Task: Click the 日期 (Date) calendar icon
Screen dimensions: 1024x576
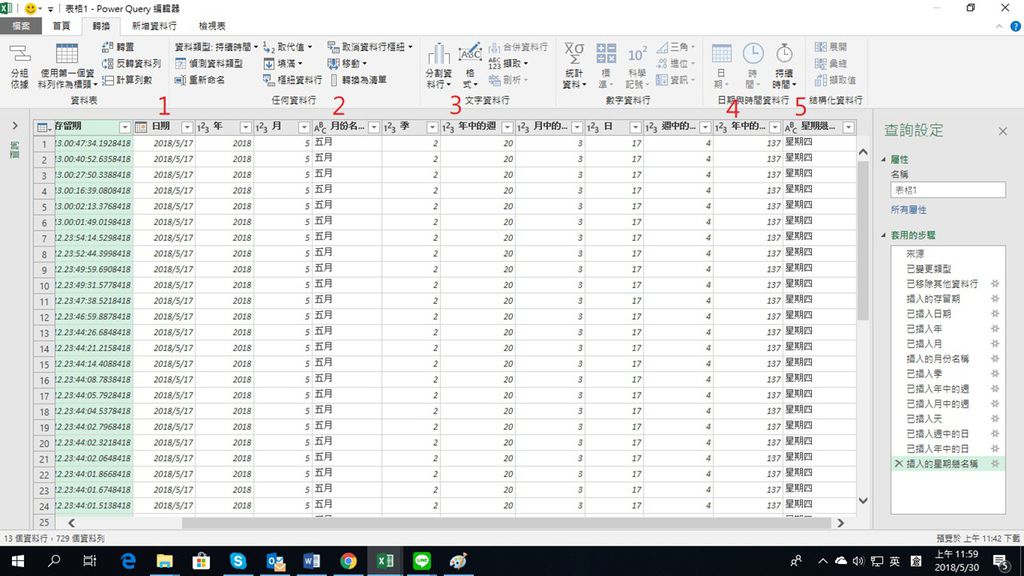Action: [x=721, y=54]
